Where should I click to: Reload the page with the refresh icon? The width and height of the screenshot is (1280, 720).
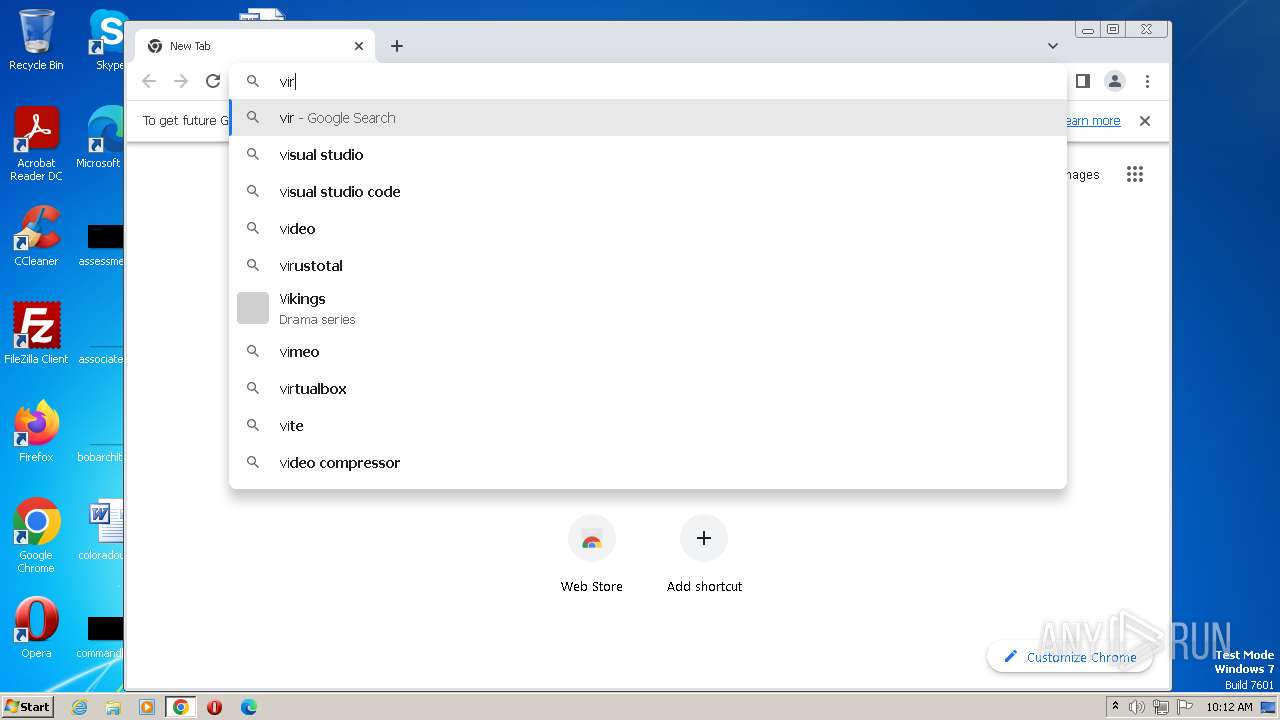(212, 82)
